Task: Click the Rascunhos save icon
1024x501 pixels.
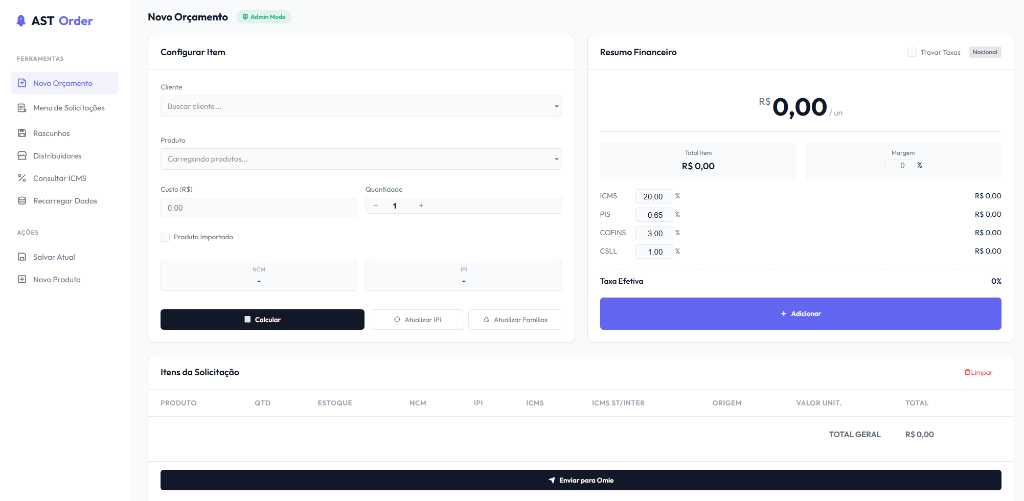Action: point(22,133)
